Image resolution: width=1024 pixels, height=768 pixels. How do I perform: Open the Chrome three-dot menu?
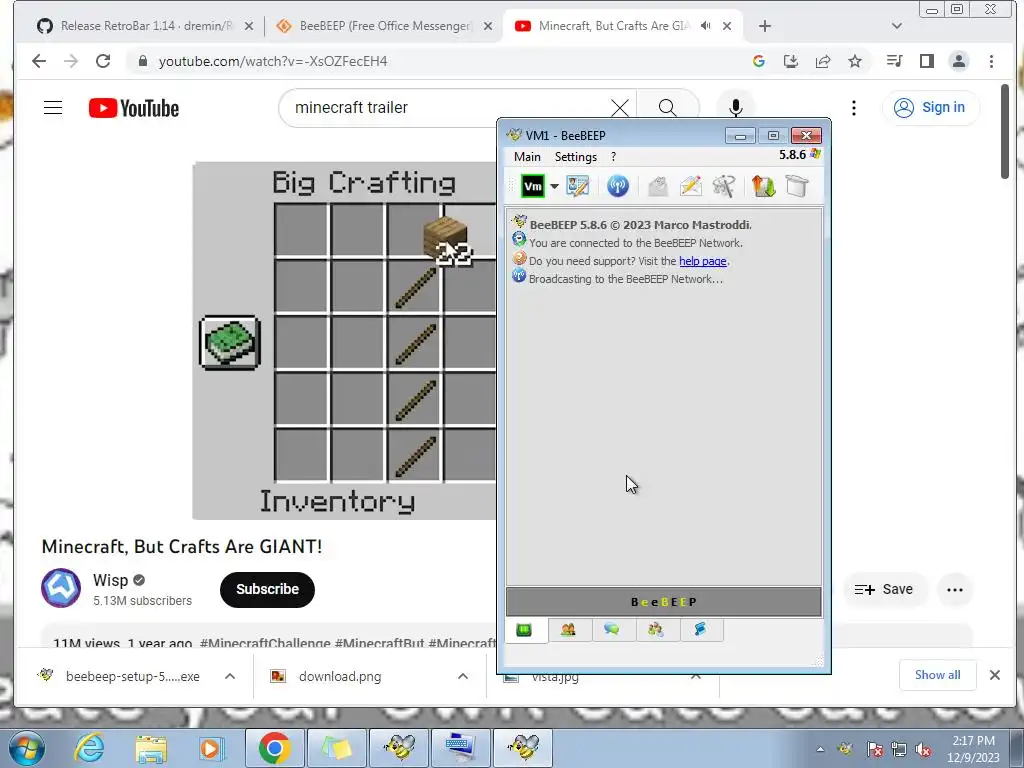click(x=991, y=61)
